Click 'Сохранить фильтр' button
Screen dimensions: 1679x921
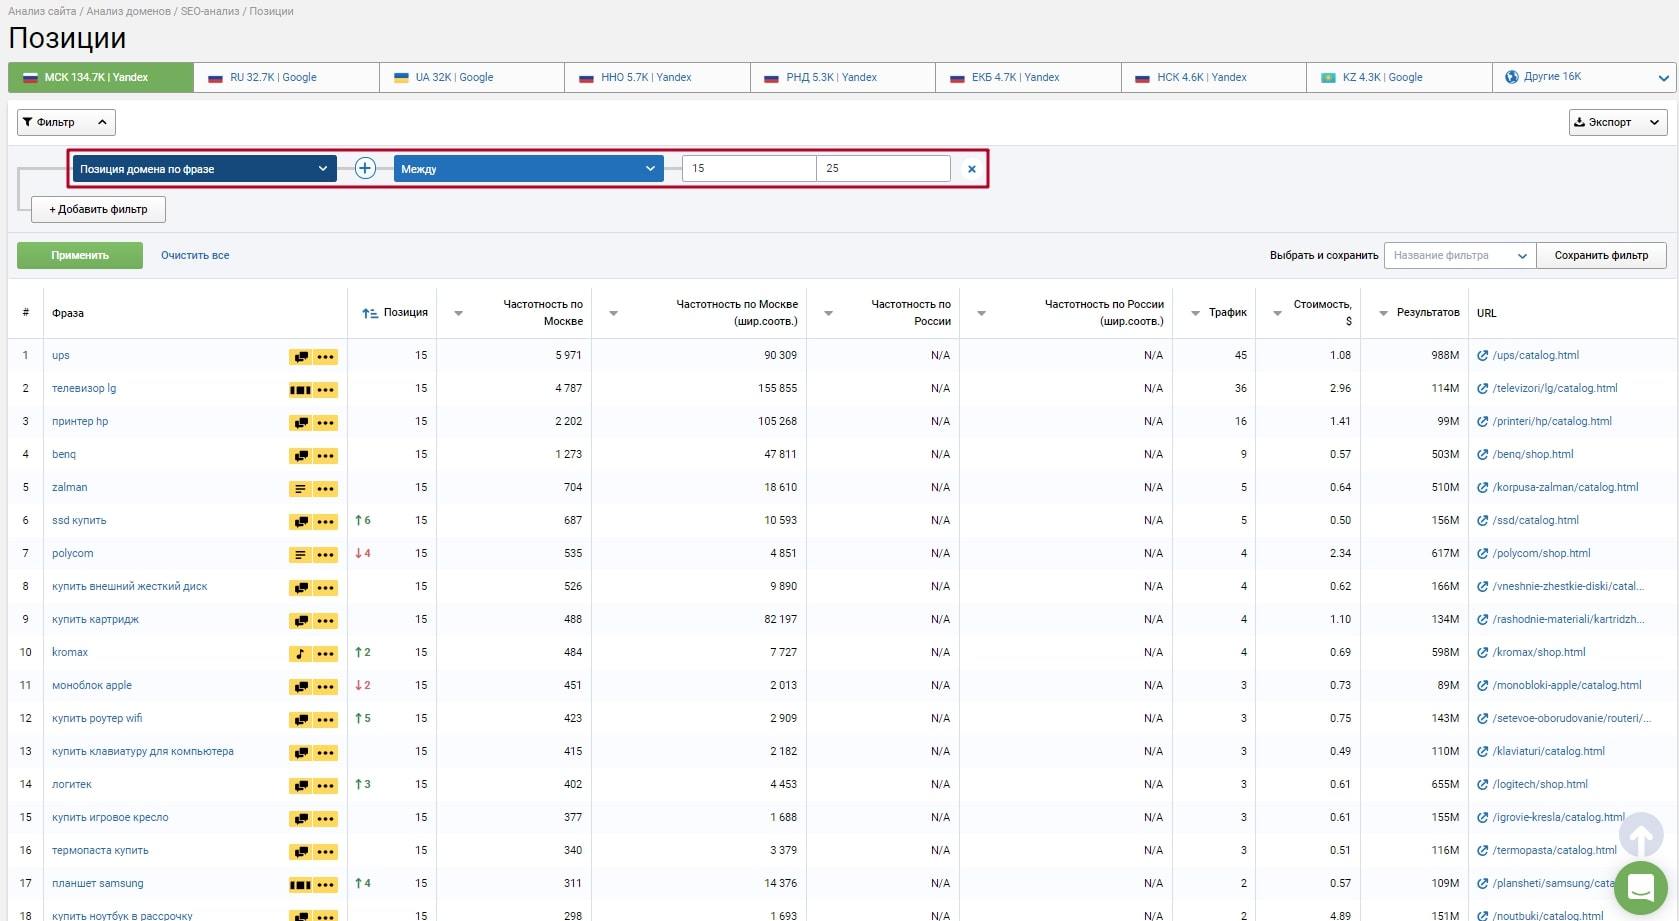tap(1601, 255)
